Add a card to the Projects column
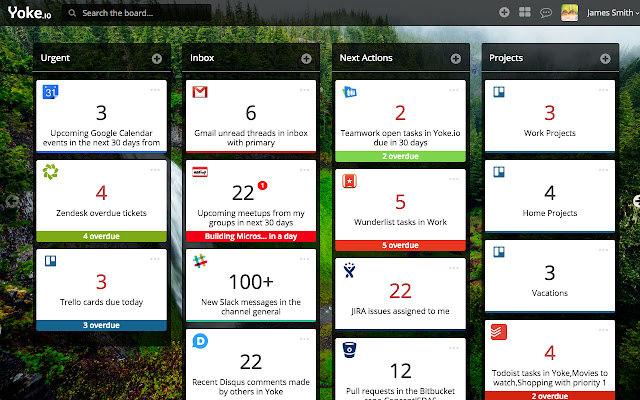Viewport: 640px width, 400px height. click(x=605, y=59)
